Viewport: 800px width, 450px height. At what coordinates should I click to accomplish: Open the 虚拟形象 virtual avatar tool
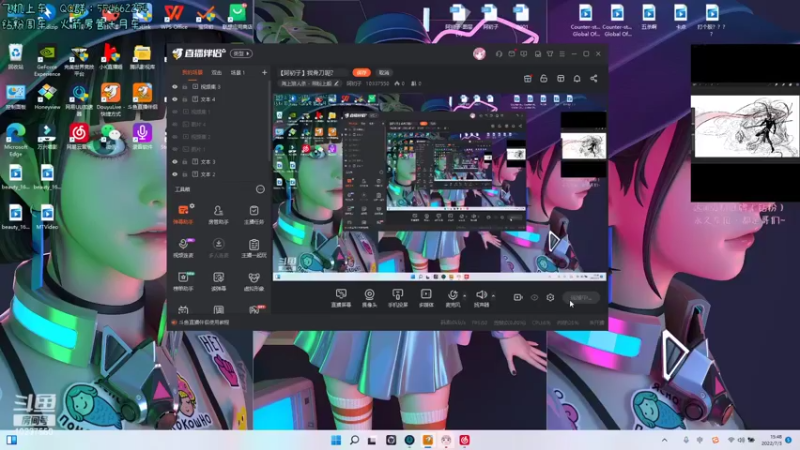254,281
